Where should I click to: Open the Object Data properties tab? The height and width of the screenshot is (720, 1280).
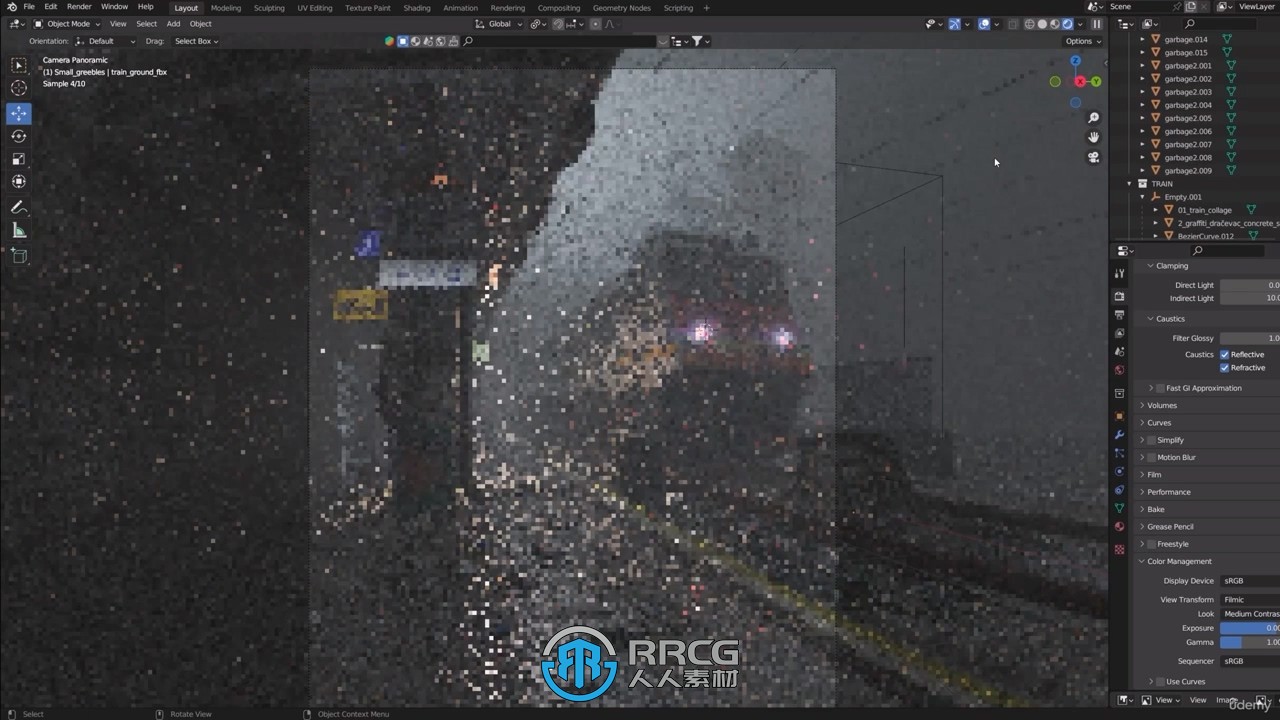[1119, 508]
